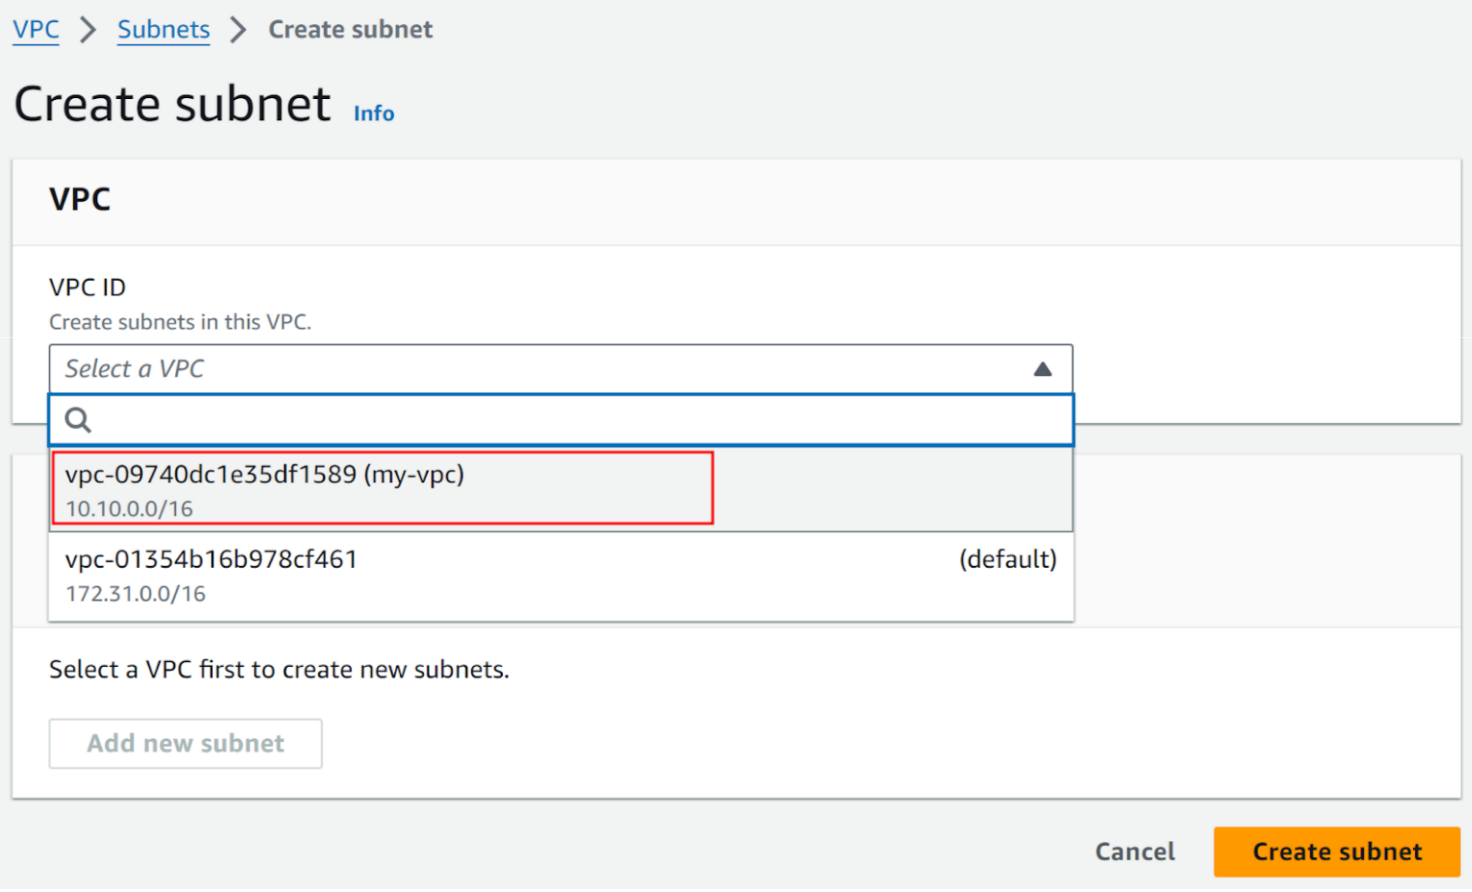Viewport: 1472px width, 892px height.
Task: Click the Cancel button
Action: [x=1135, y=852]
